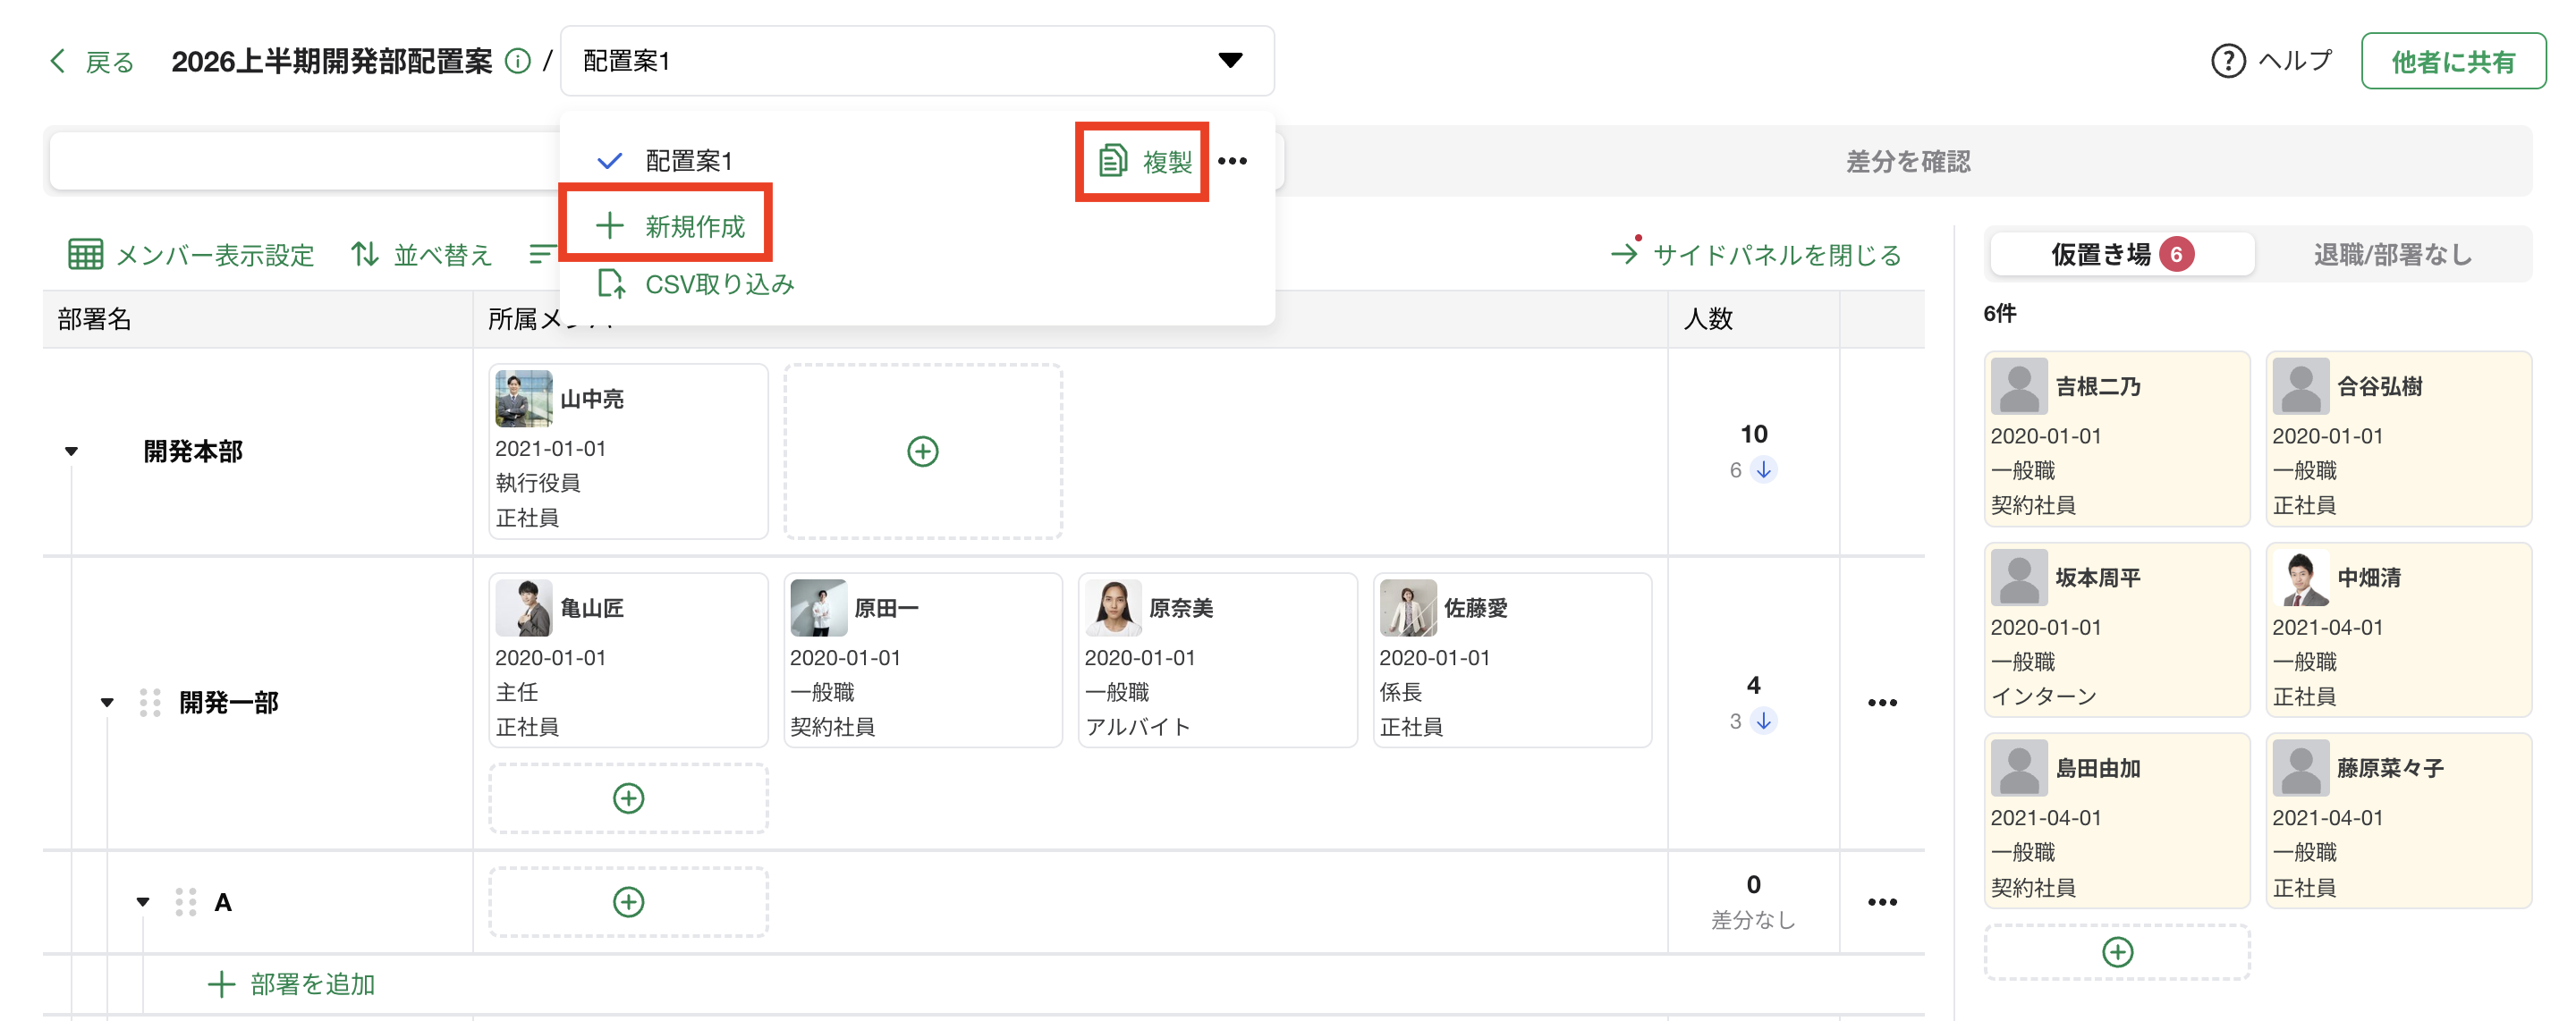2576x1021 pixels.
Task: Add person to 仮置き場 with plus icon
Action: 2116,952
